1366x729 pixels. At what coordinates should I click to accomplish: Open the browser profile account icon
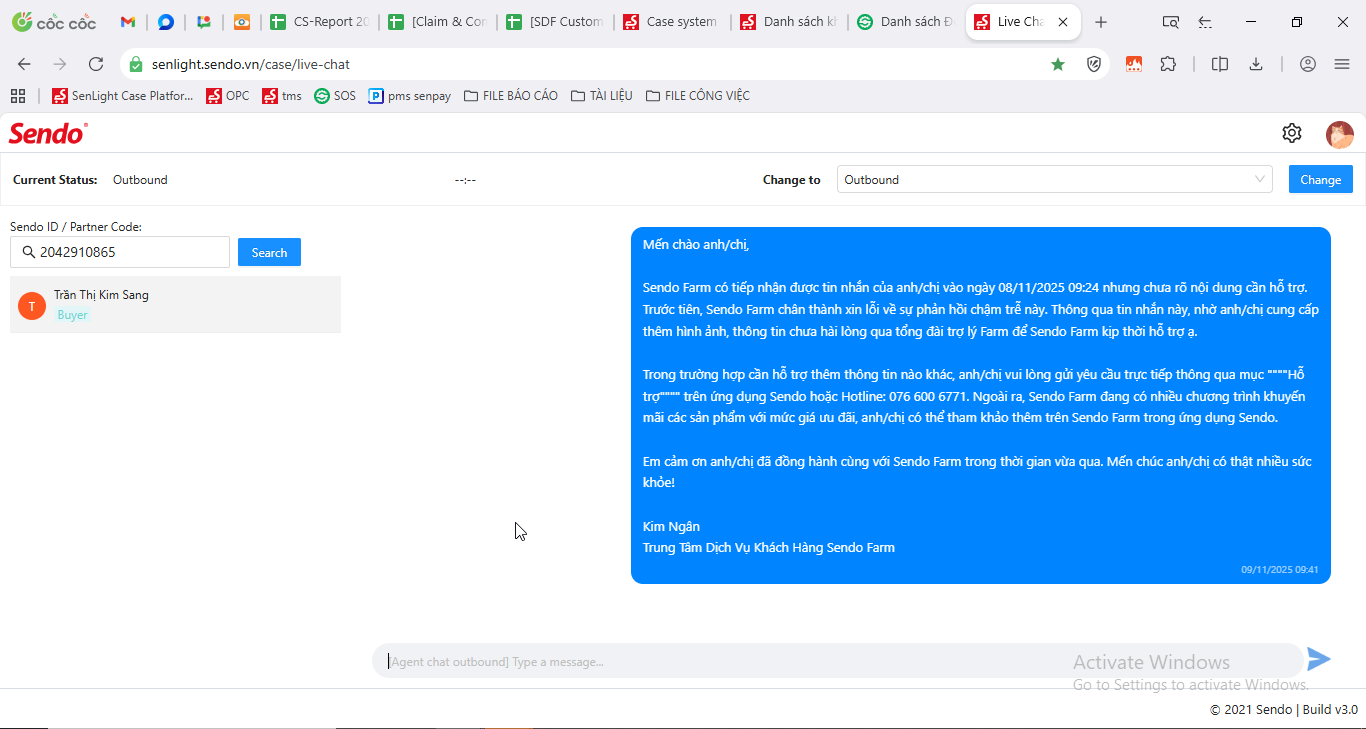pyautogui.click(x=1308, y=64)
